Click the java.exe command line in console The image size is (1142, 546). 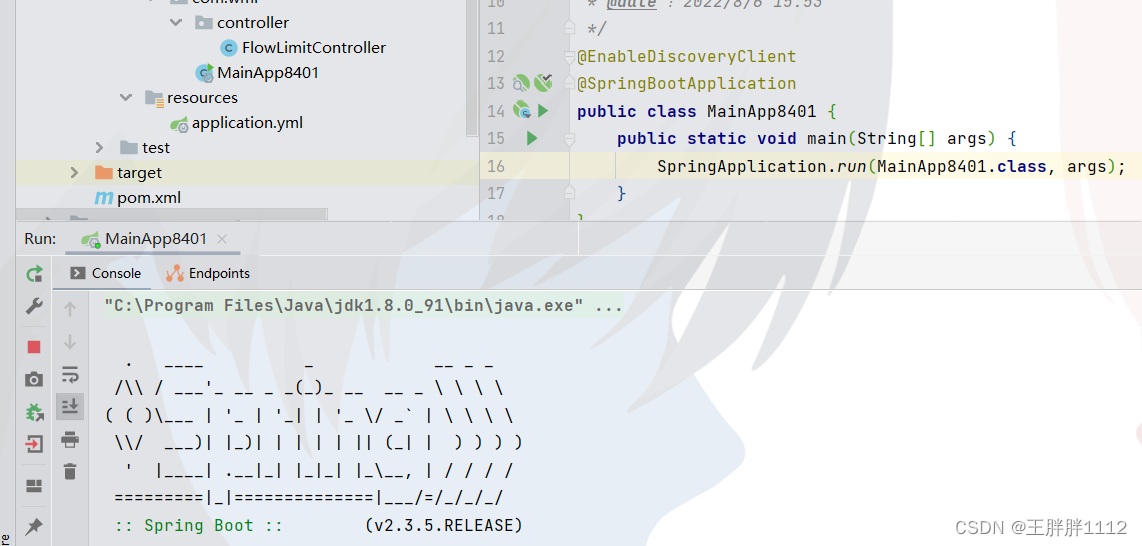363,306
